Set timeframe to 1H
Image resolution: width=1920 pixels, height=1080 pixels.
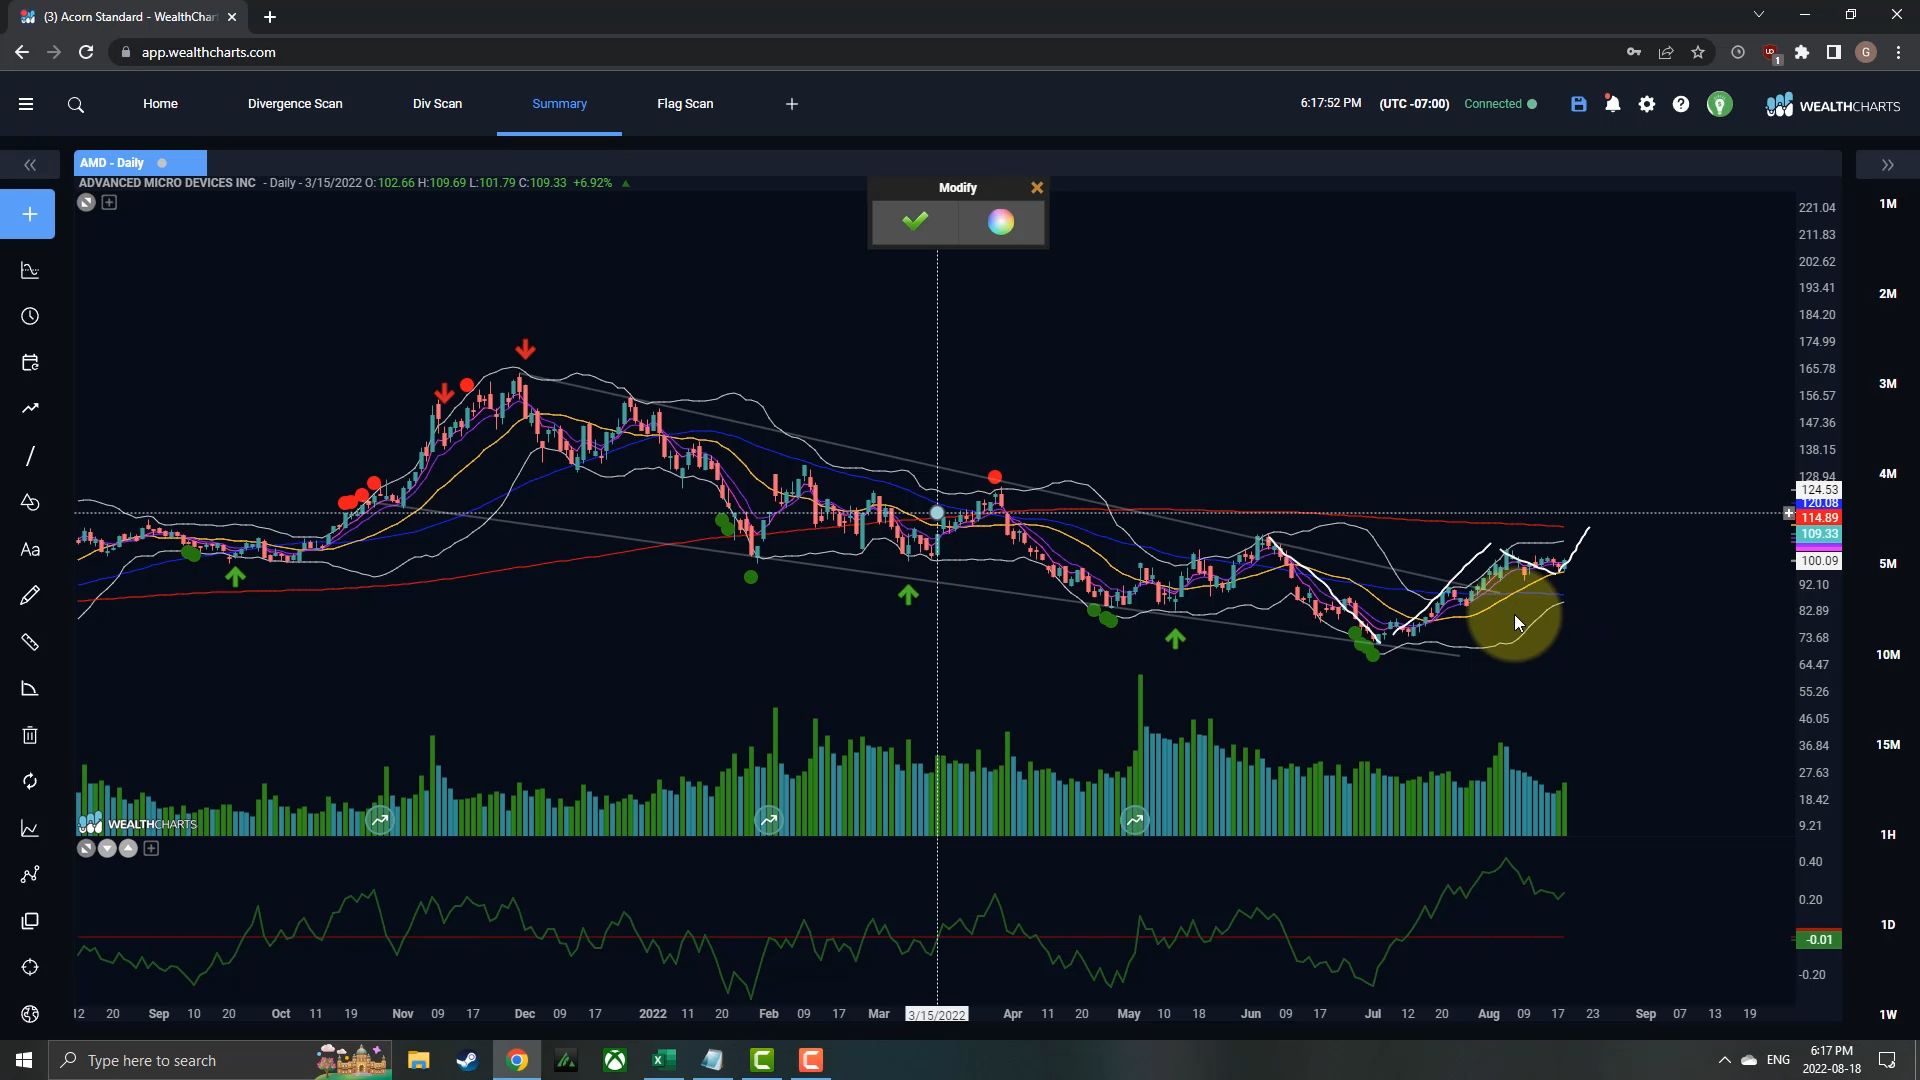click(1887, 835)
